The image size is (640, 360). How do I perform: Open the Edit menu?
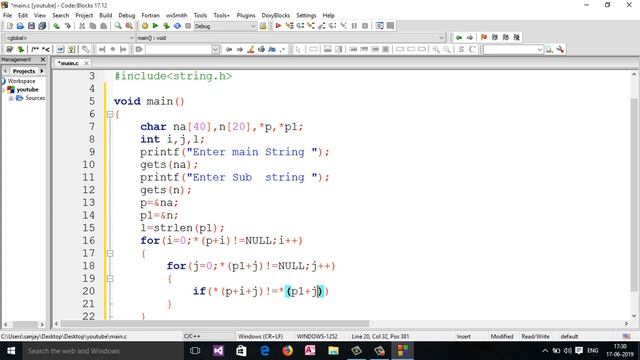23,15
